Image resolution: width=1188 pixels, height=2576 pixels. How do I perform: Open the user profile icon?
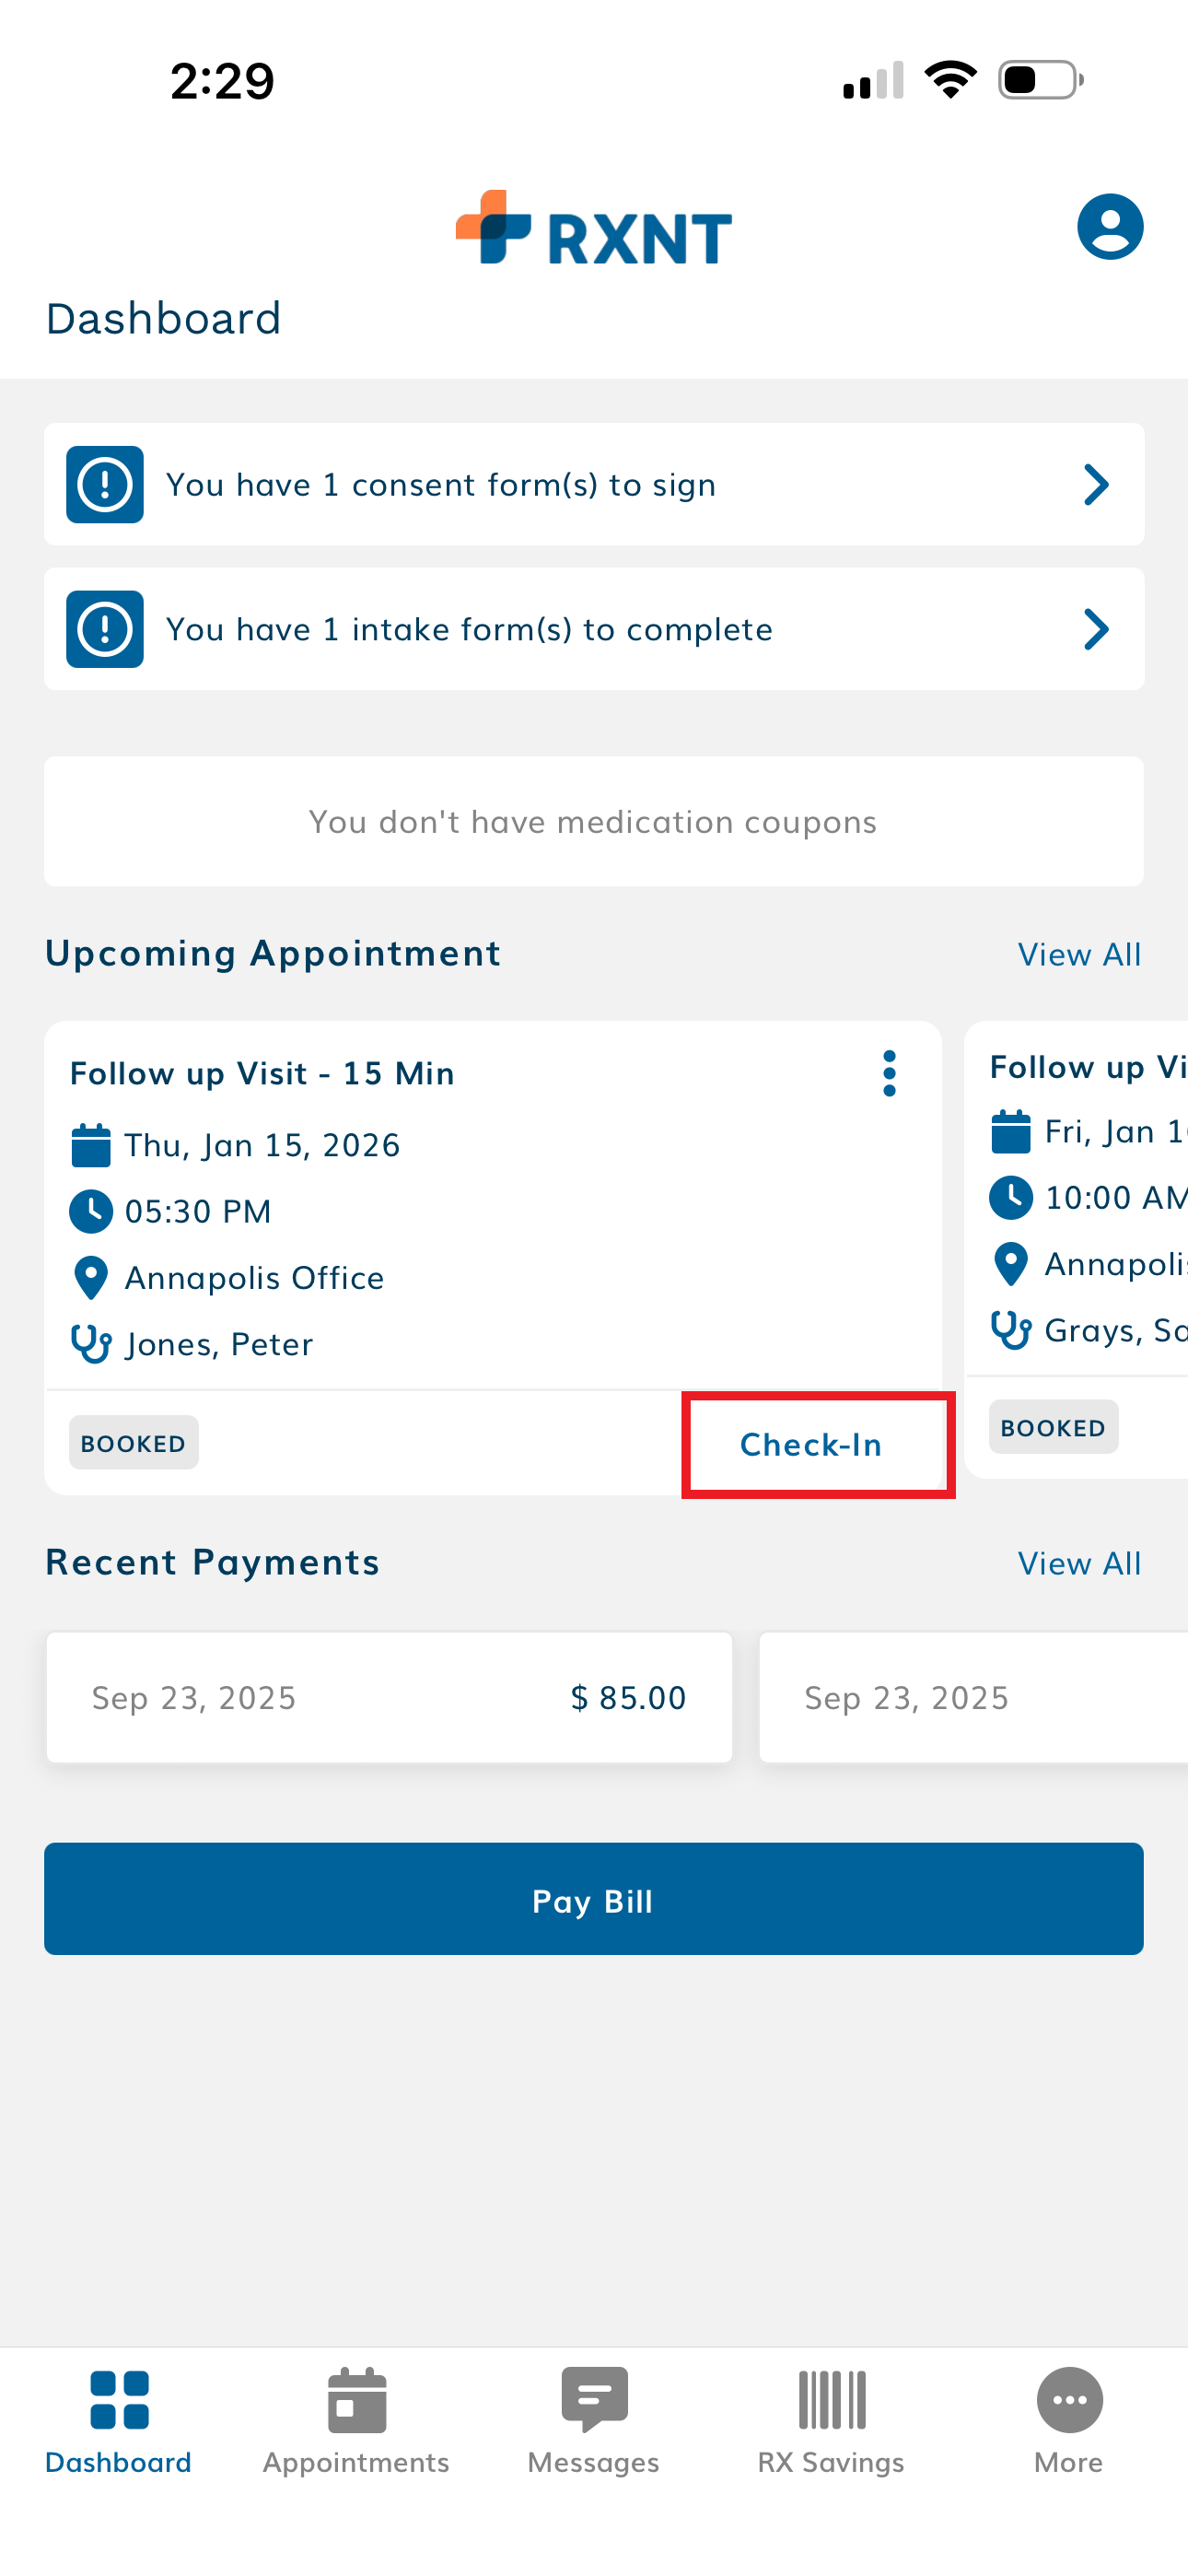click(1109, 227)
